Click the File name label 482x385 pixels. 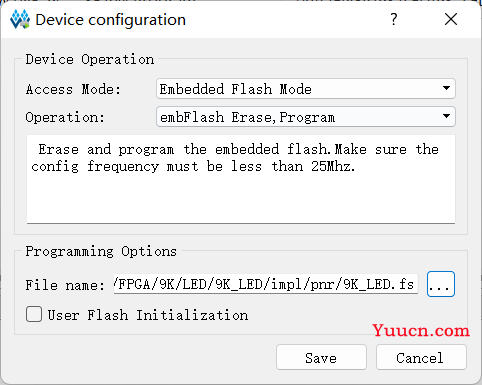[65, 285]
